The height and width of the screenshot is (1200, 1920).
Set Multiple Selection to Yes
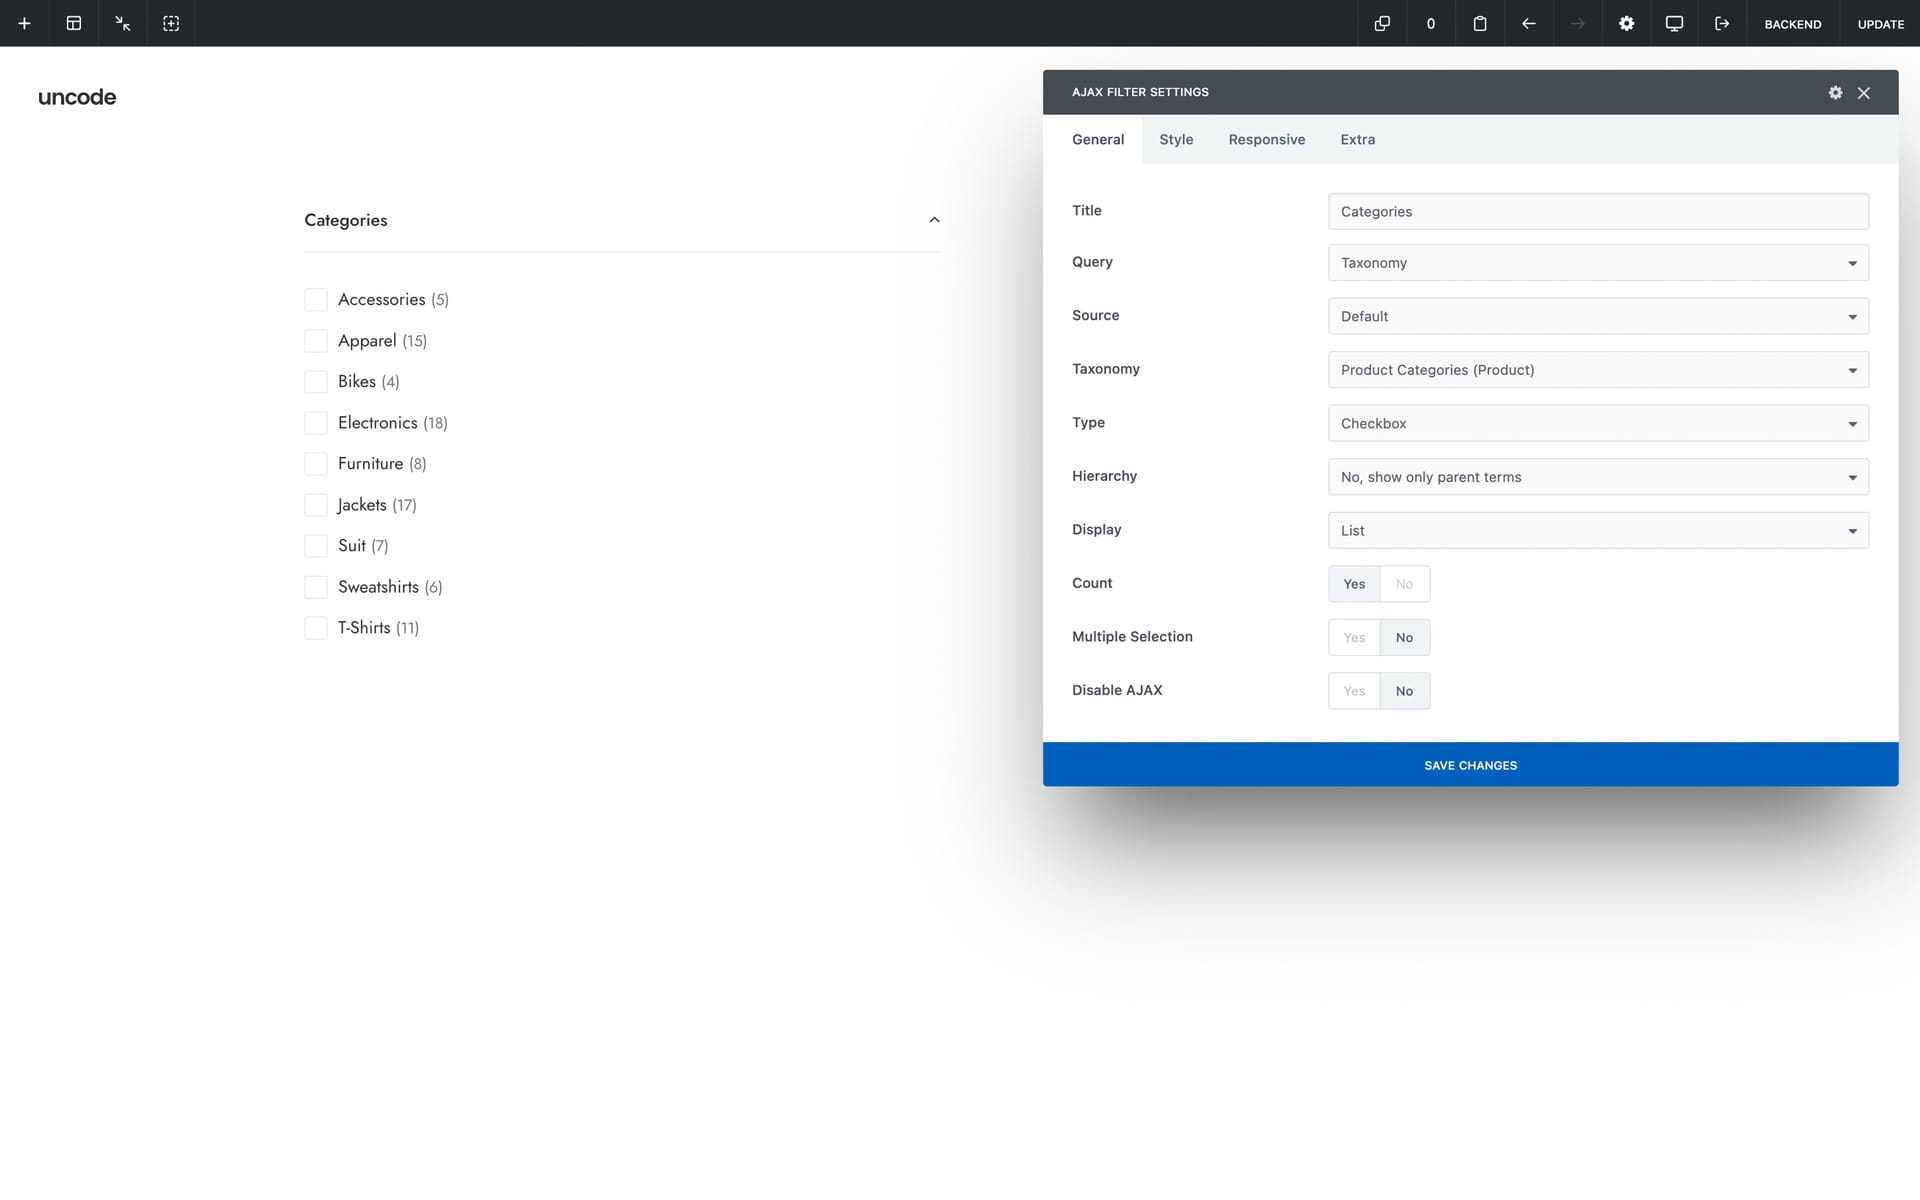[1354, 638]
